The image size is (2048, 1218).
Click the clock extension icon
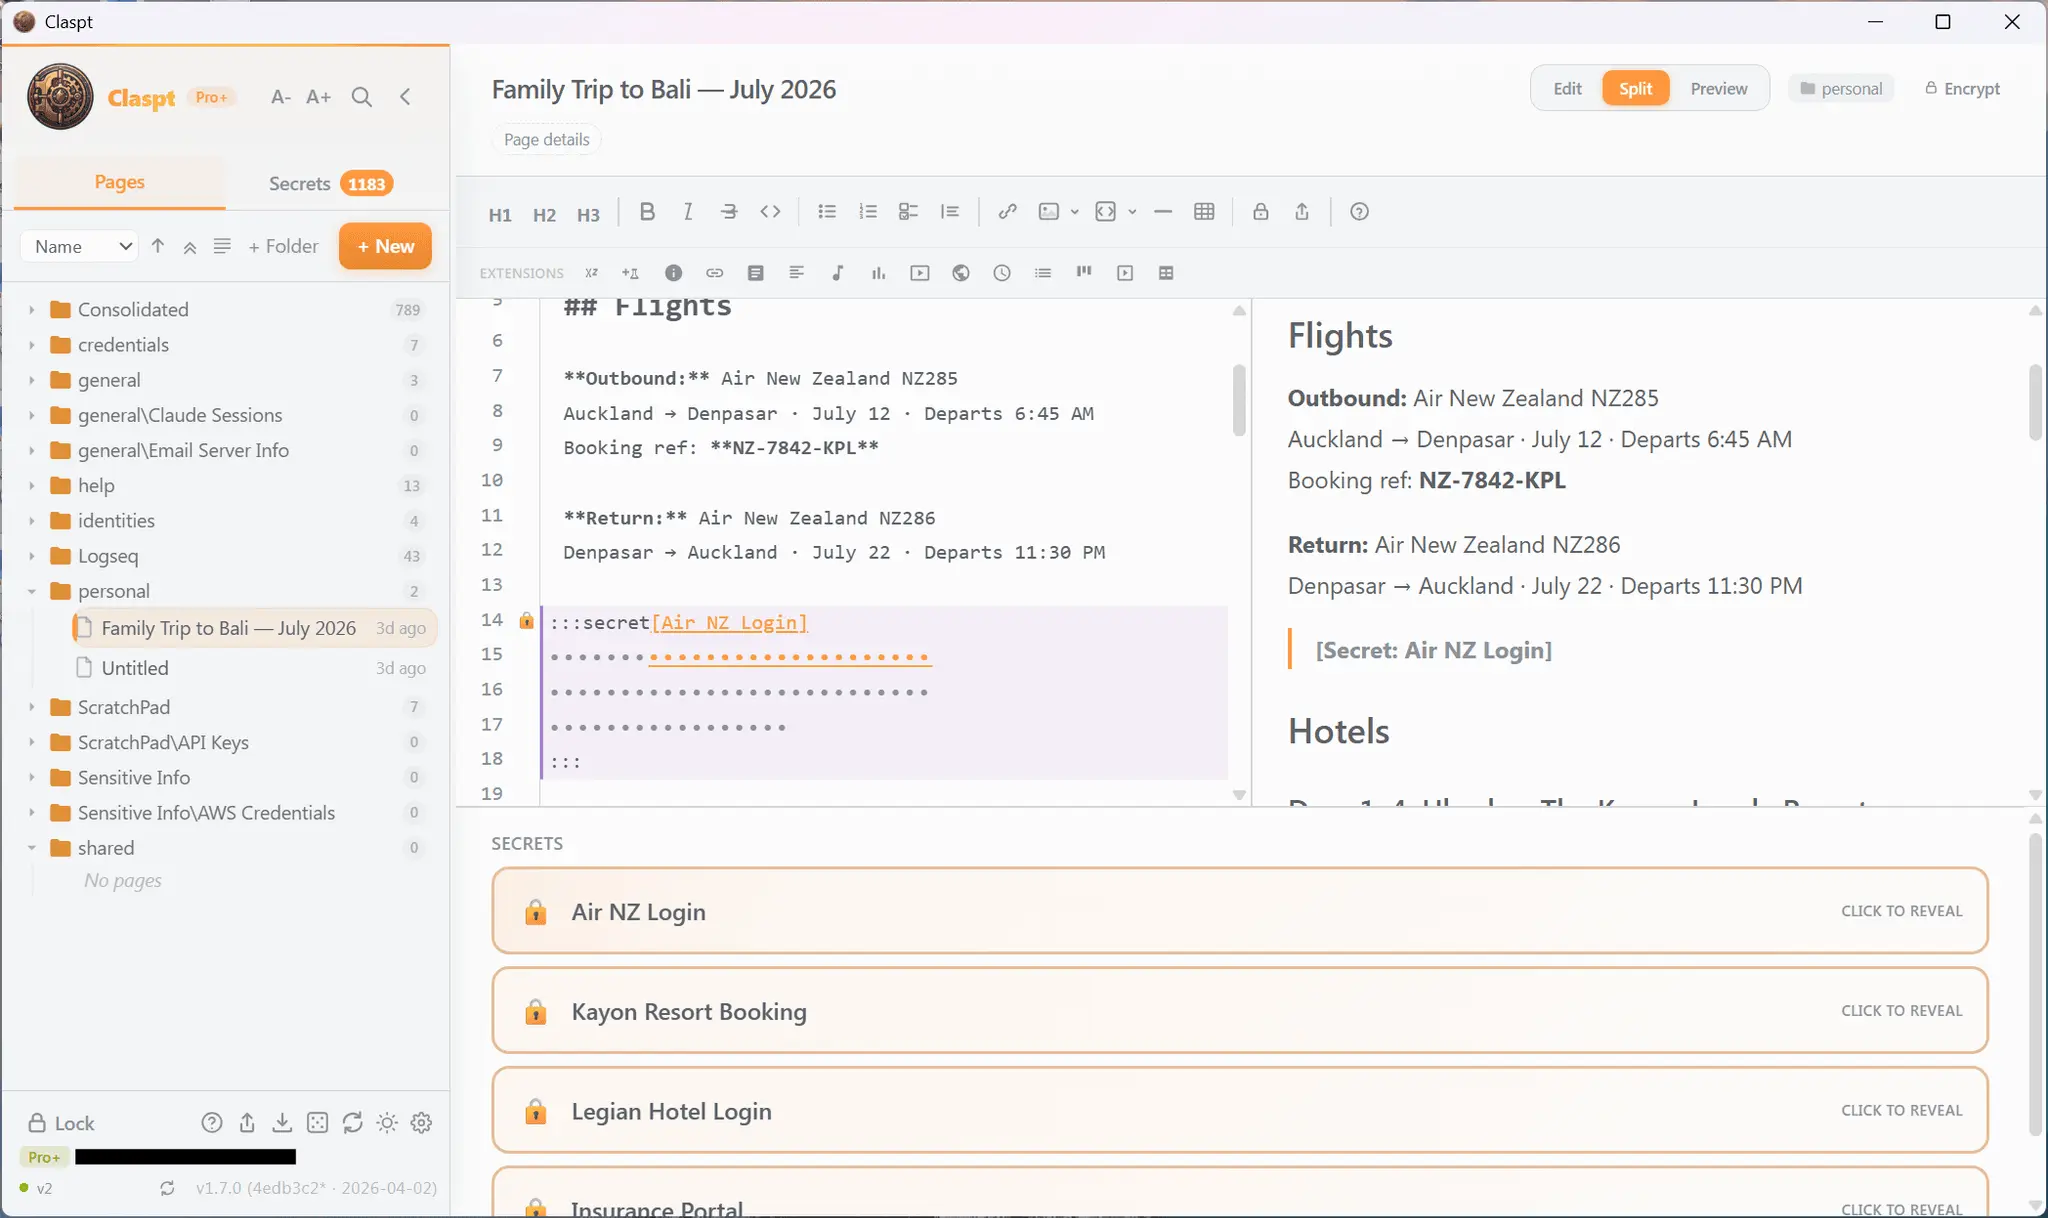click(x=1002, y=273)
